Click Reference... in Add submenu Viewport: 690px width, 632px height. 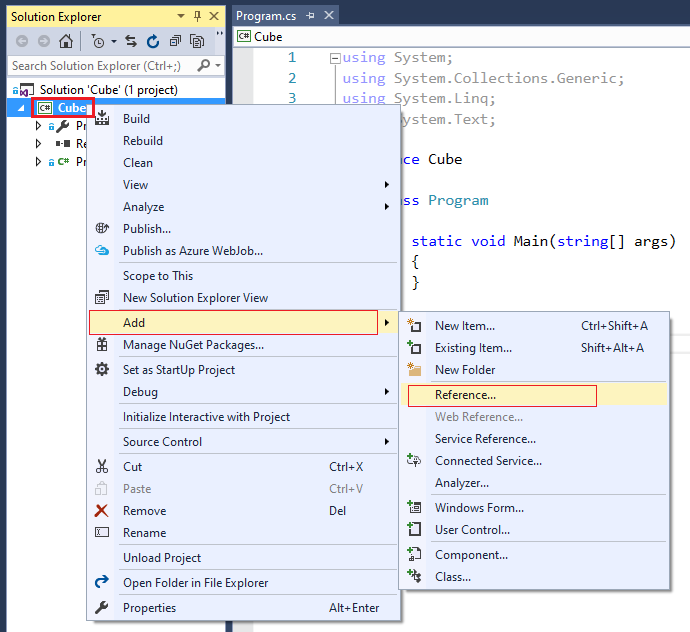click(534, 395)
